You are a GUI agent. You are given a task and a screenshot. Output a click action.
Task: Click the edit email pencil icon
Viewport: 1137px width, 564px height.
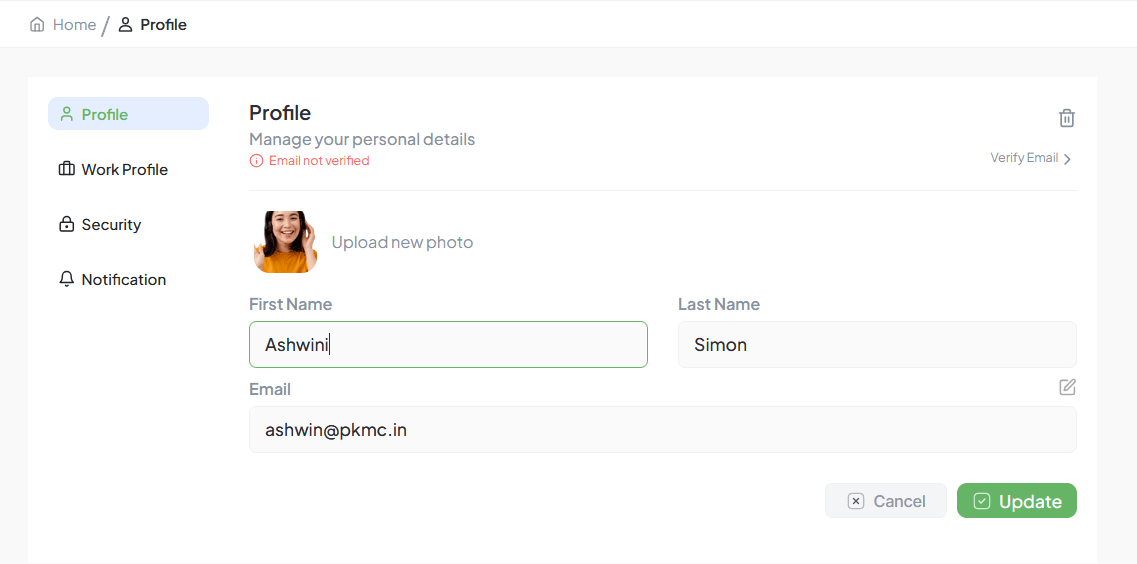1067,387
